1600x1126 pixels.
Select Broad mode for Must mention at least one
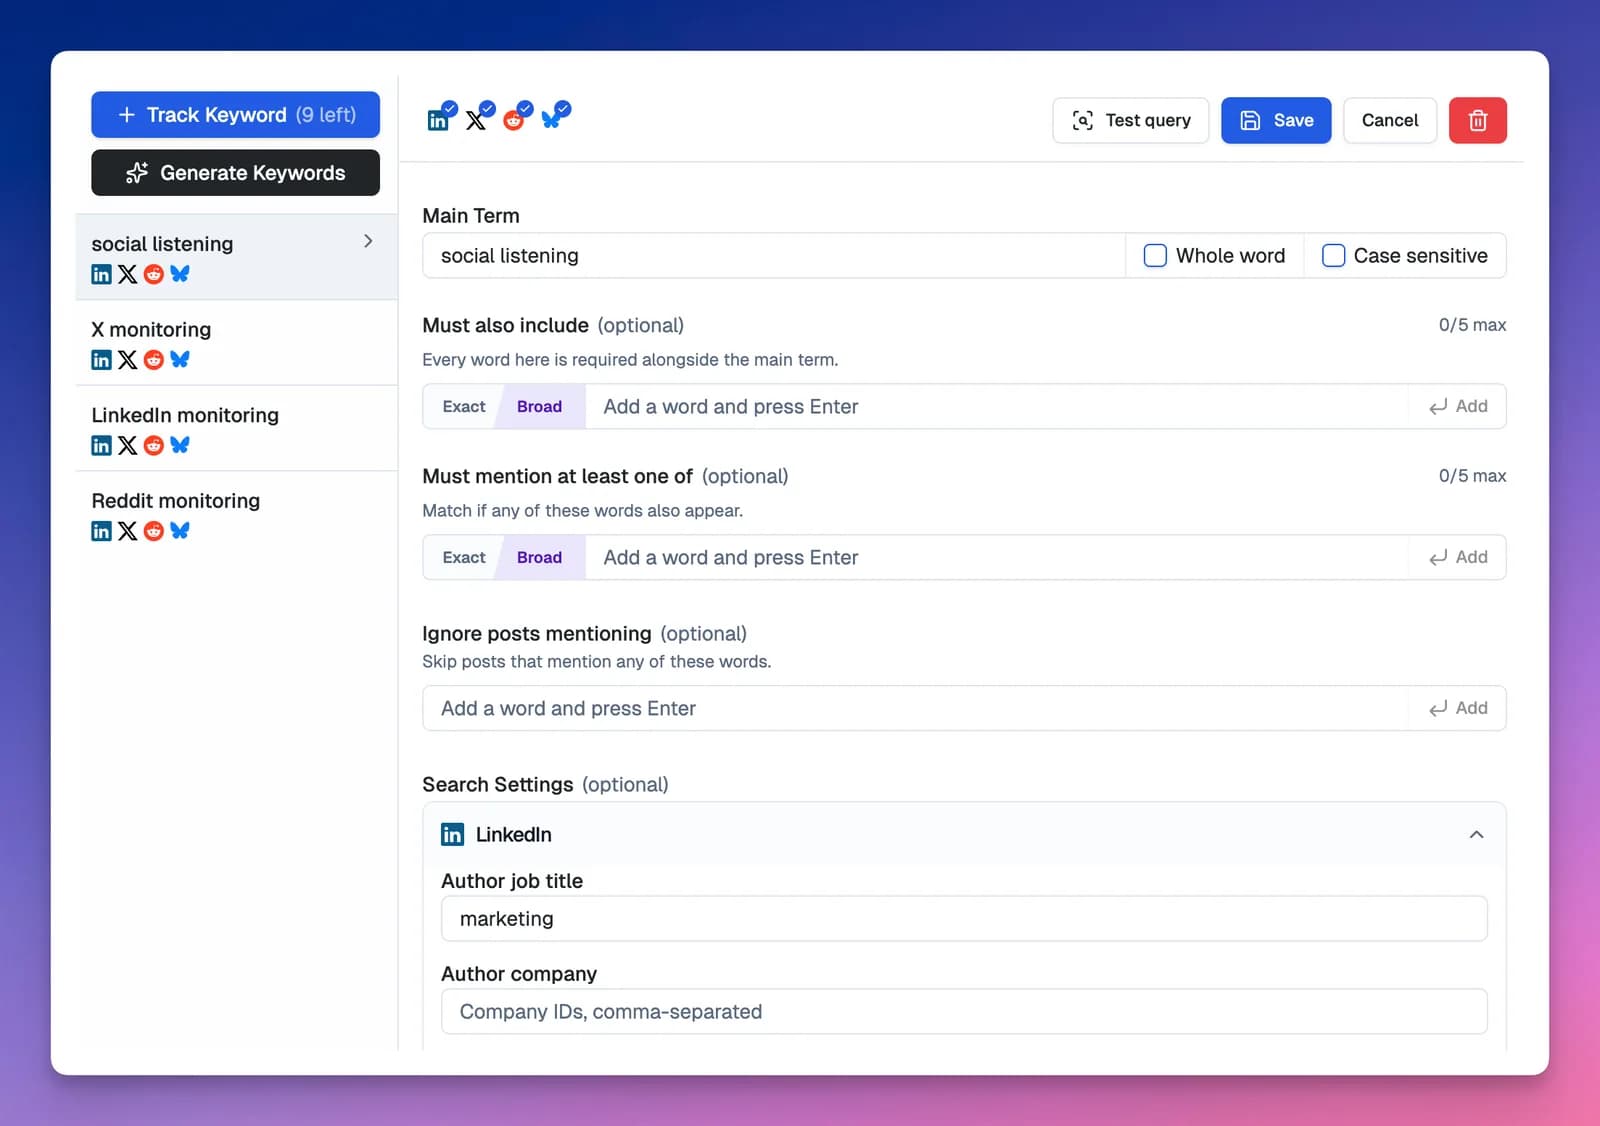[x=539, y=558]
